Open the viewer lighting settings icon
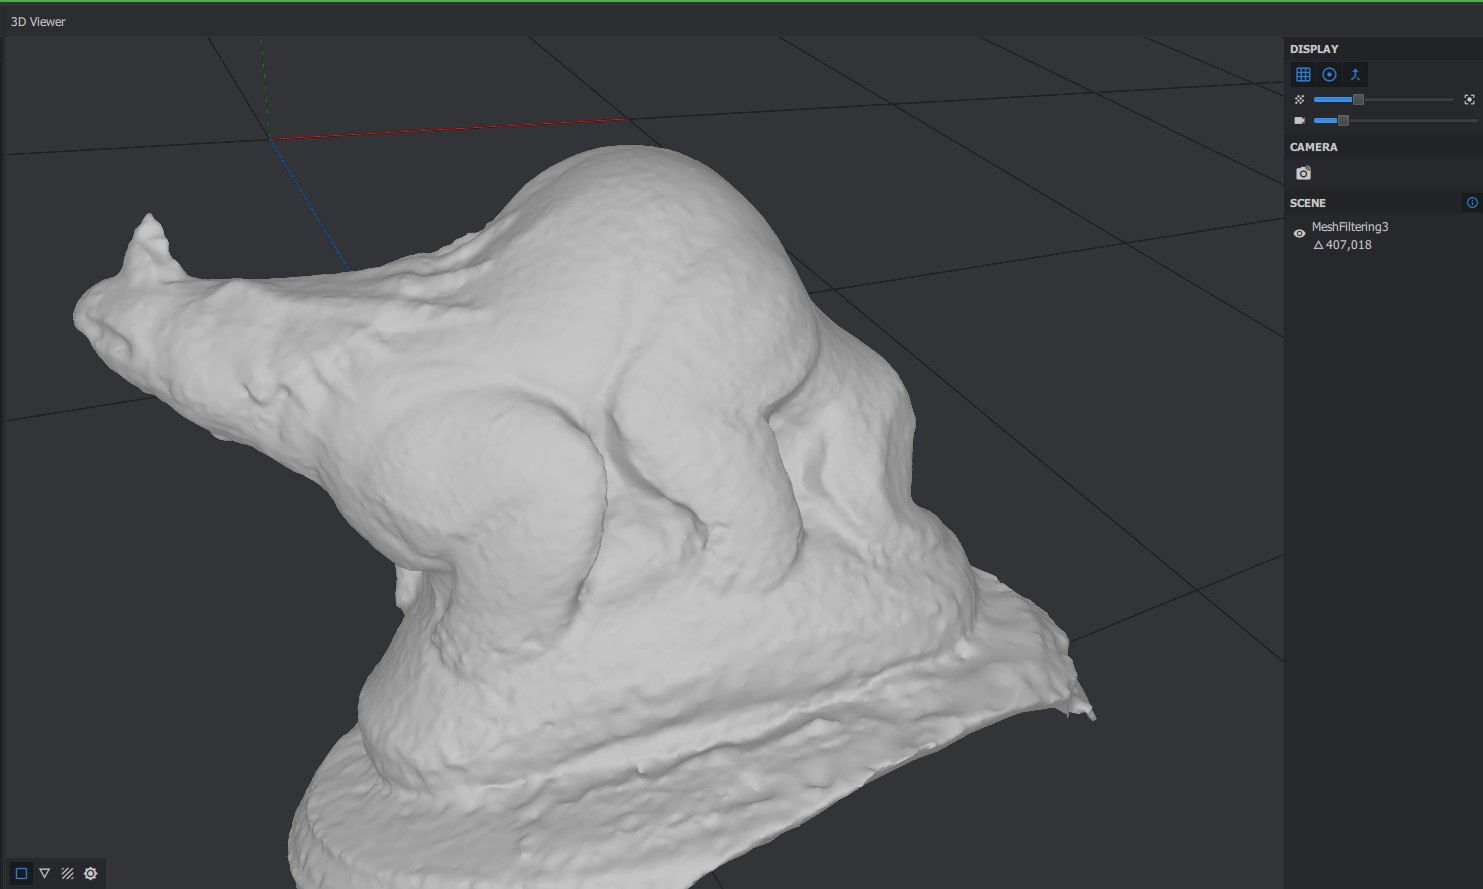 tap(90, 873)
